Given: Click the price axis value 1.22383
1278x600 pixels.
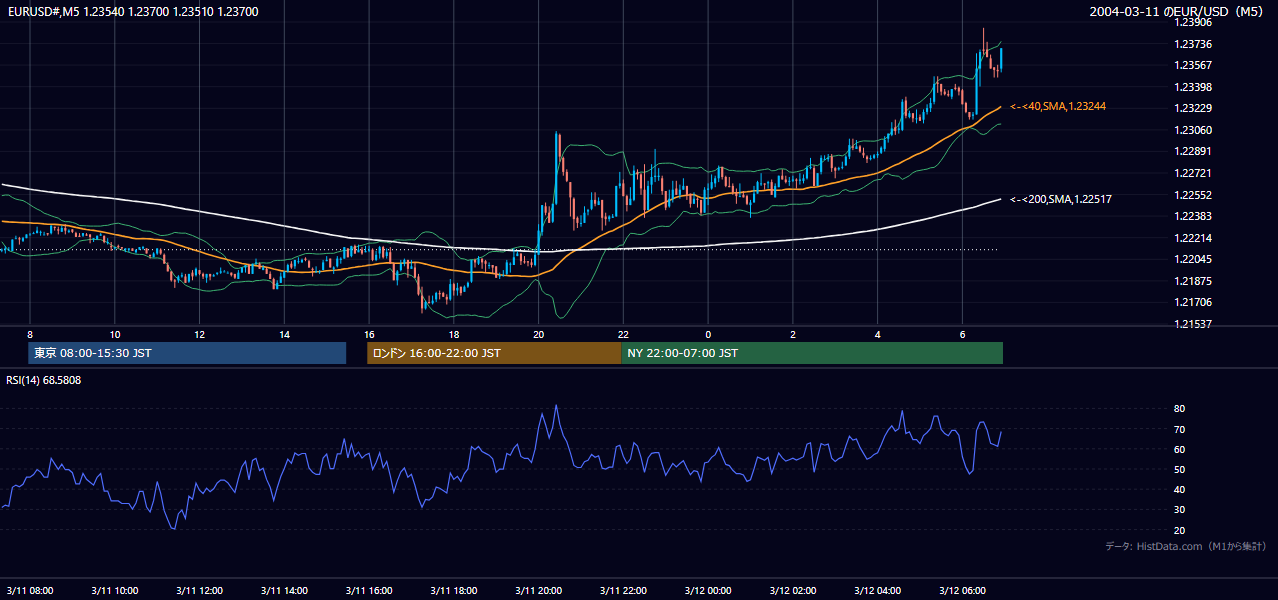Looking at the screenshot, I should [x=1194, y=216].
